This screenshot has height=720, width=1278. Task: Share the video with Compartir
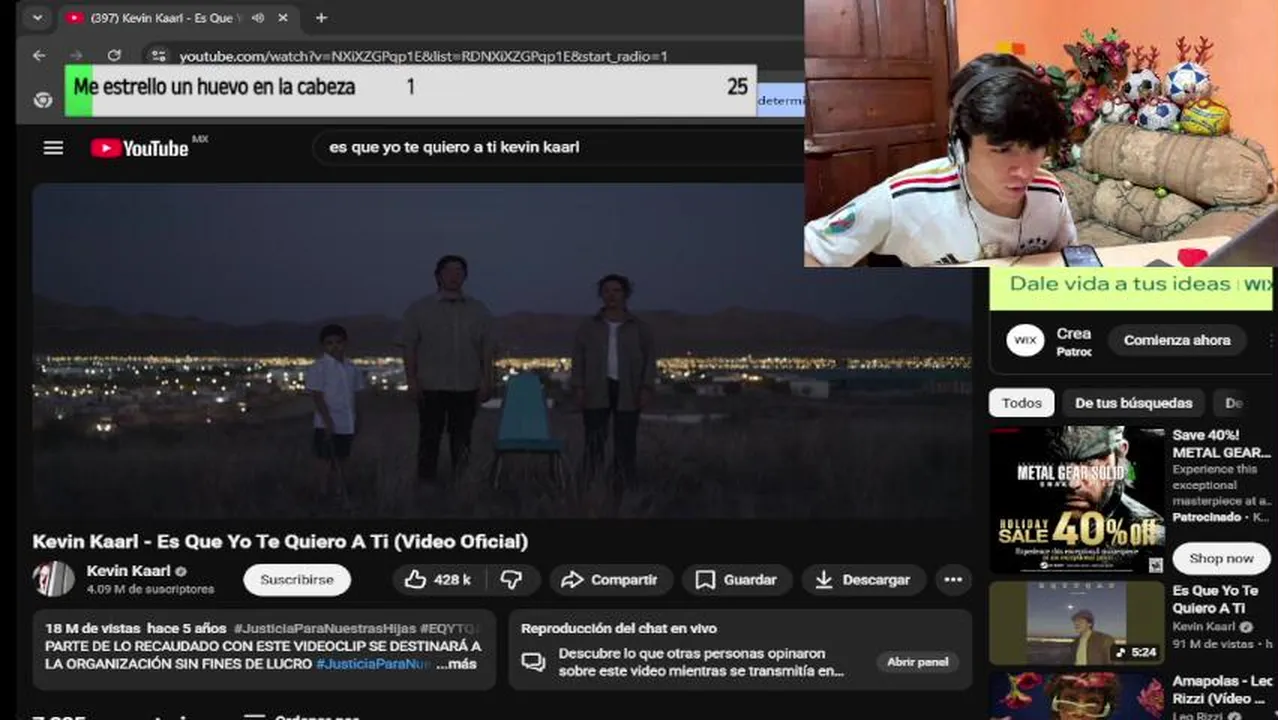(609, 580)
